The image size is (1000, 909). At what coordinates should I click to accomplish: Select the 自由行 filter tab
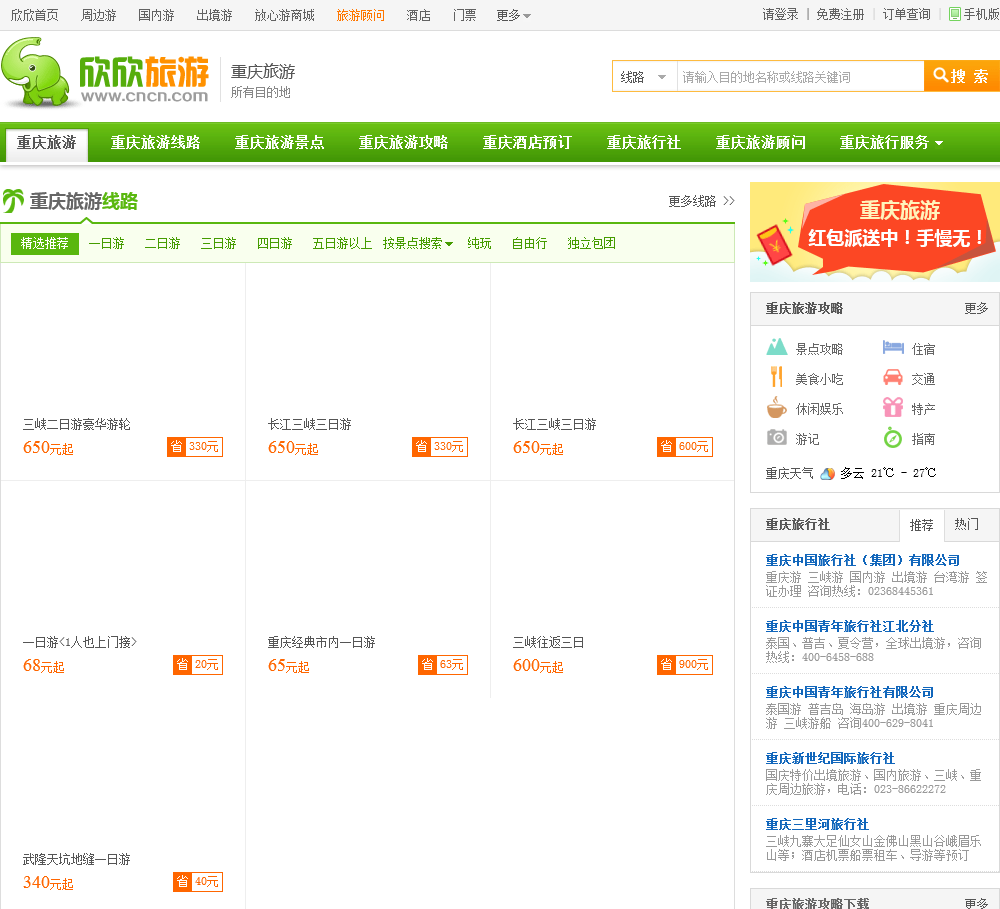(529, 244)
